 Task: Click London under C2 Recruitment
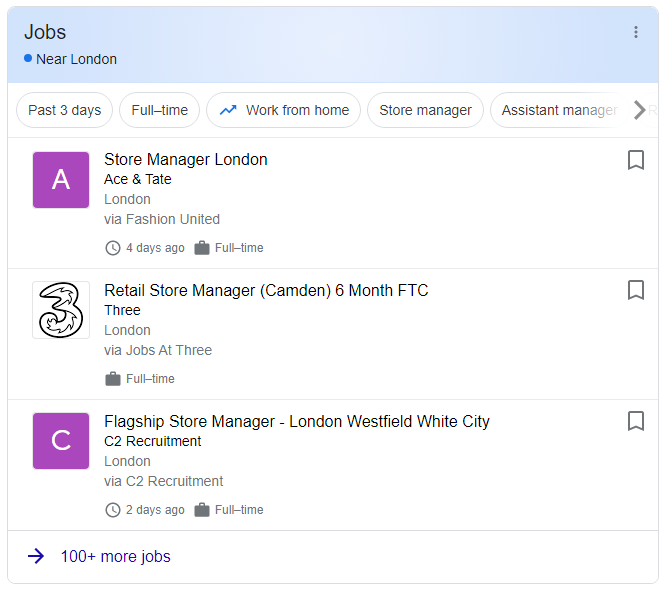click(x=127, y=461)
